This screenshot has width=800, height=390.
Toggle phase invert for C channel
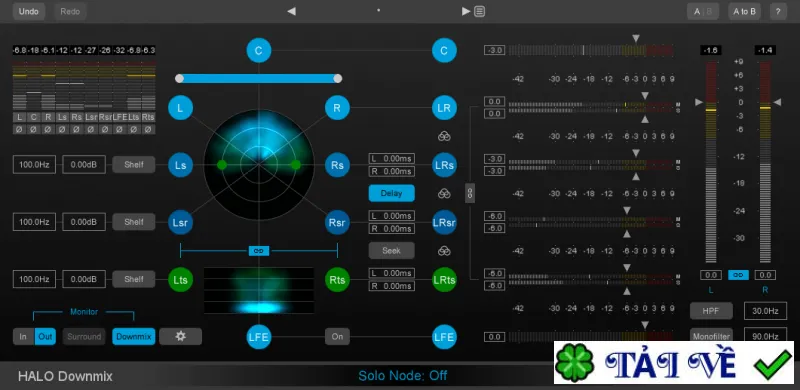coord(34,130)
